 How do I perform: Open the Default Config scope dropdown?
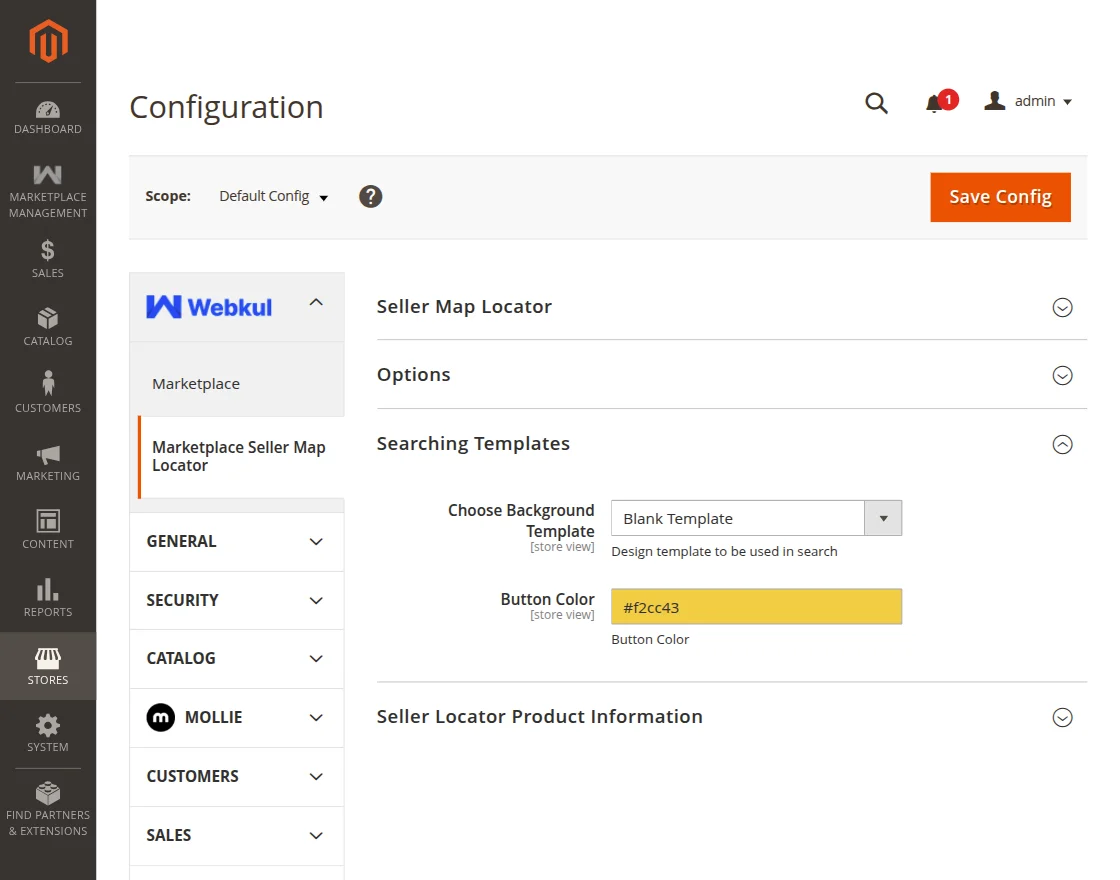[274, 197]
